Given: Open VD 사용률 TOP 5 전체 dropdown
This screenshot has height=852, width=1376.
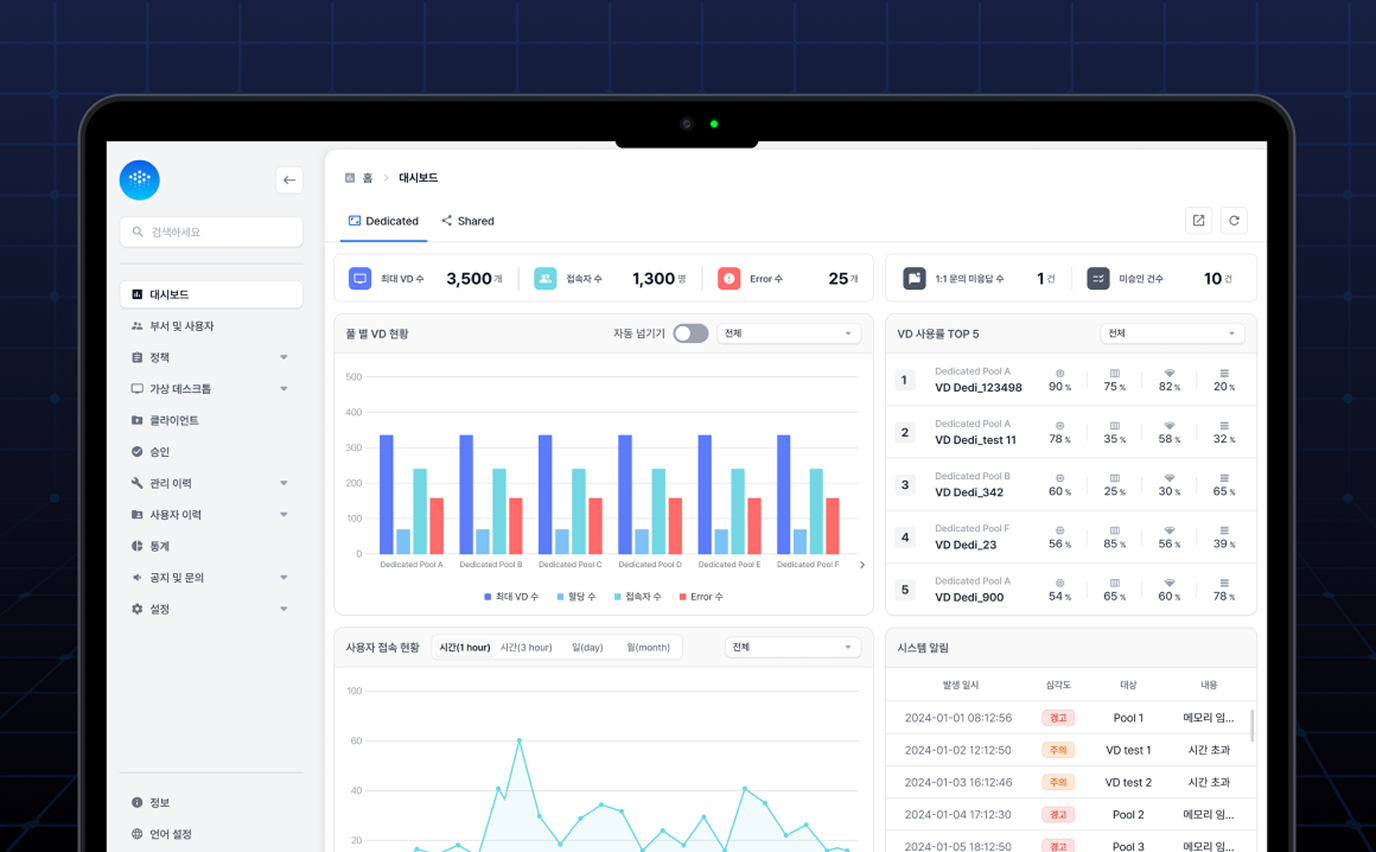Looking at the screenshot, I should [1172, 334].
